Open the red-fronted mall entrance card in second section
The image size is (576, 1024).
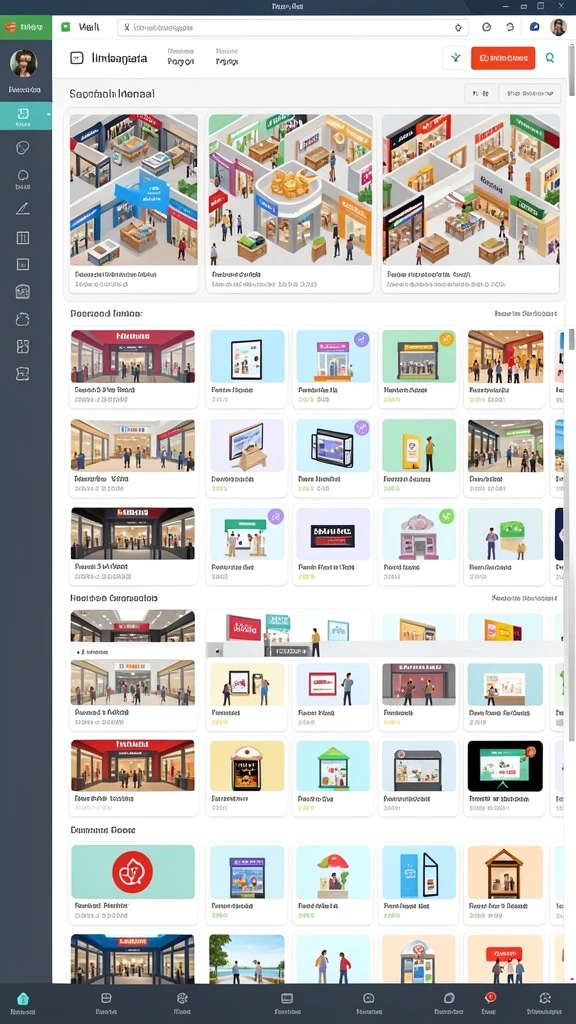[133, 368]
